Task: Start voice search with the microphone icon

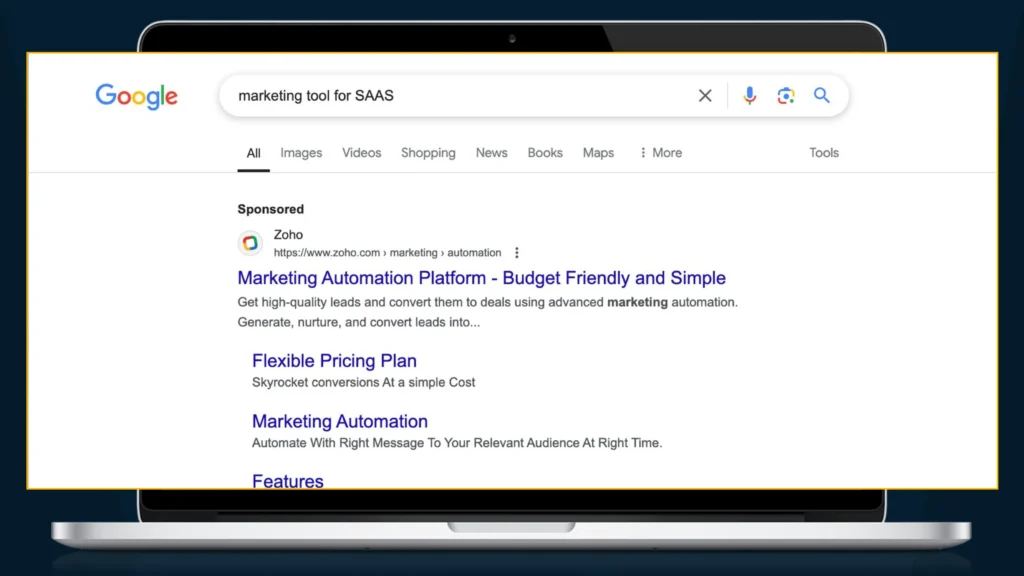Action: 749,95
